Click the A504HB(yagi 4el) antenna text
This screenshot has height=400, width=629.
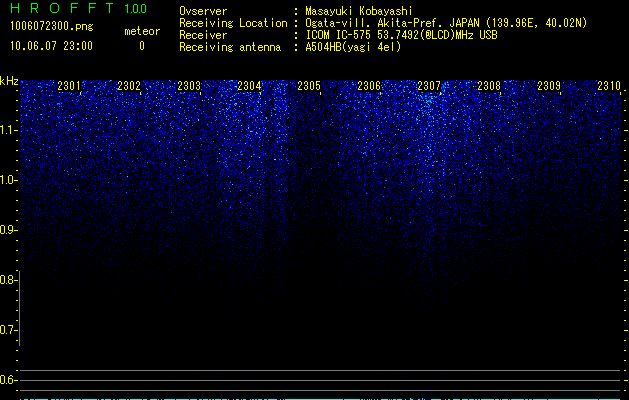[x=353, y=47]
